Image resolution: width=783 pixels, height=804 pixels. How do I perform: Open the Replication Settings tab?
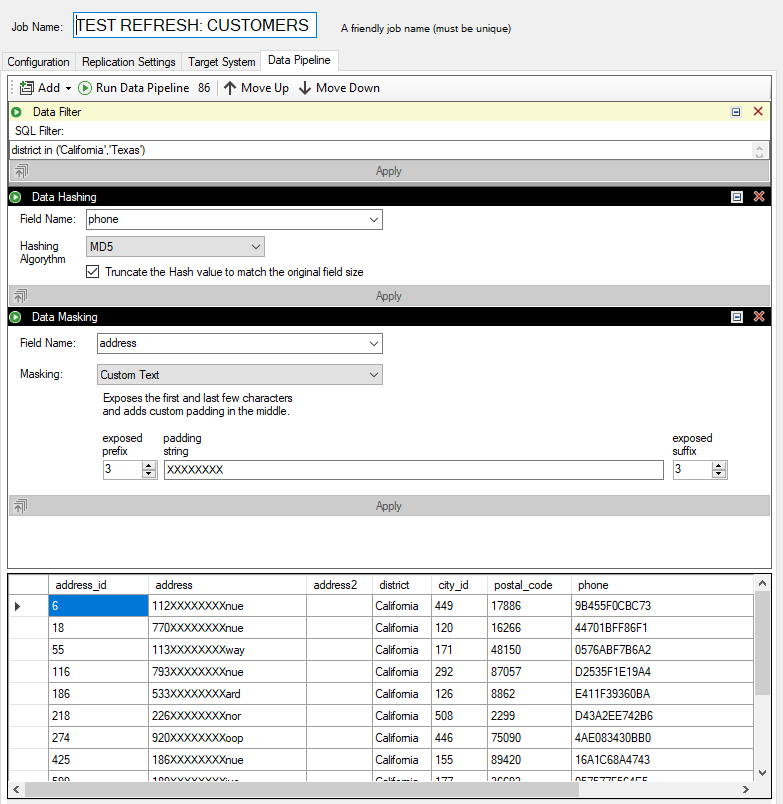click(x=129, y=62)
